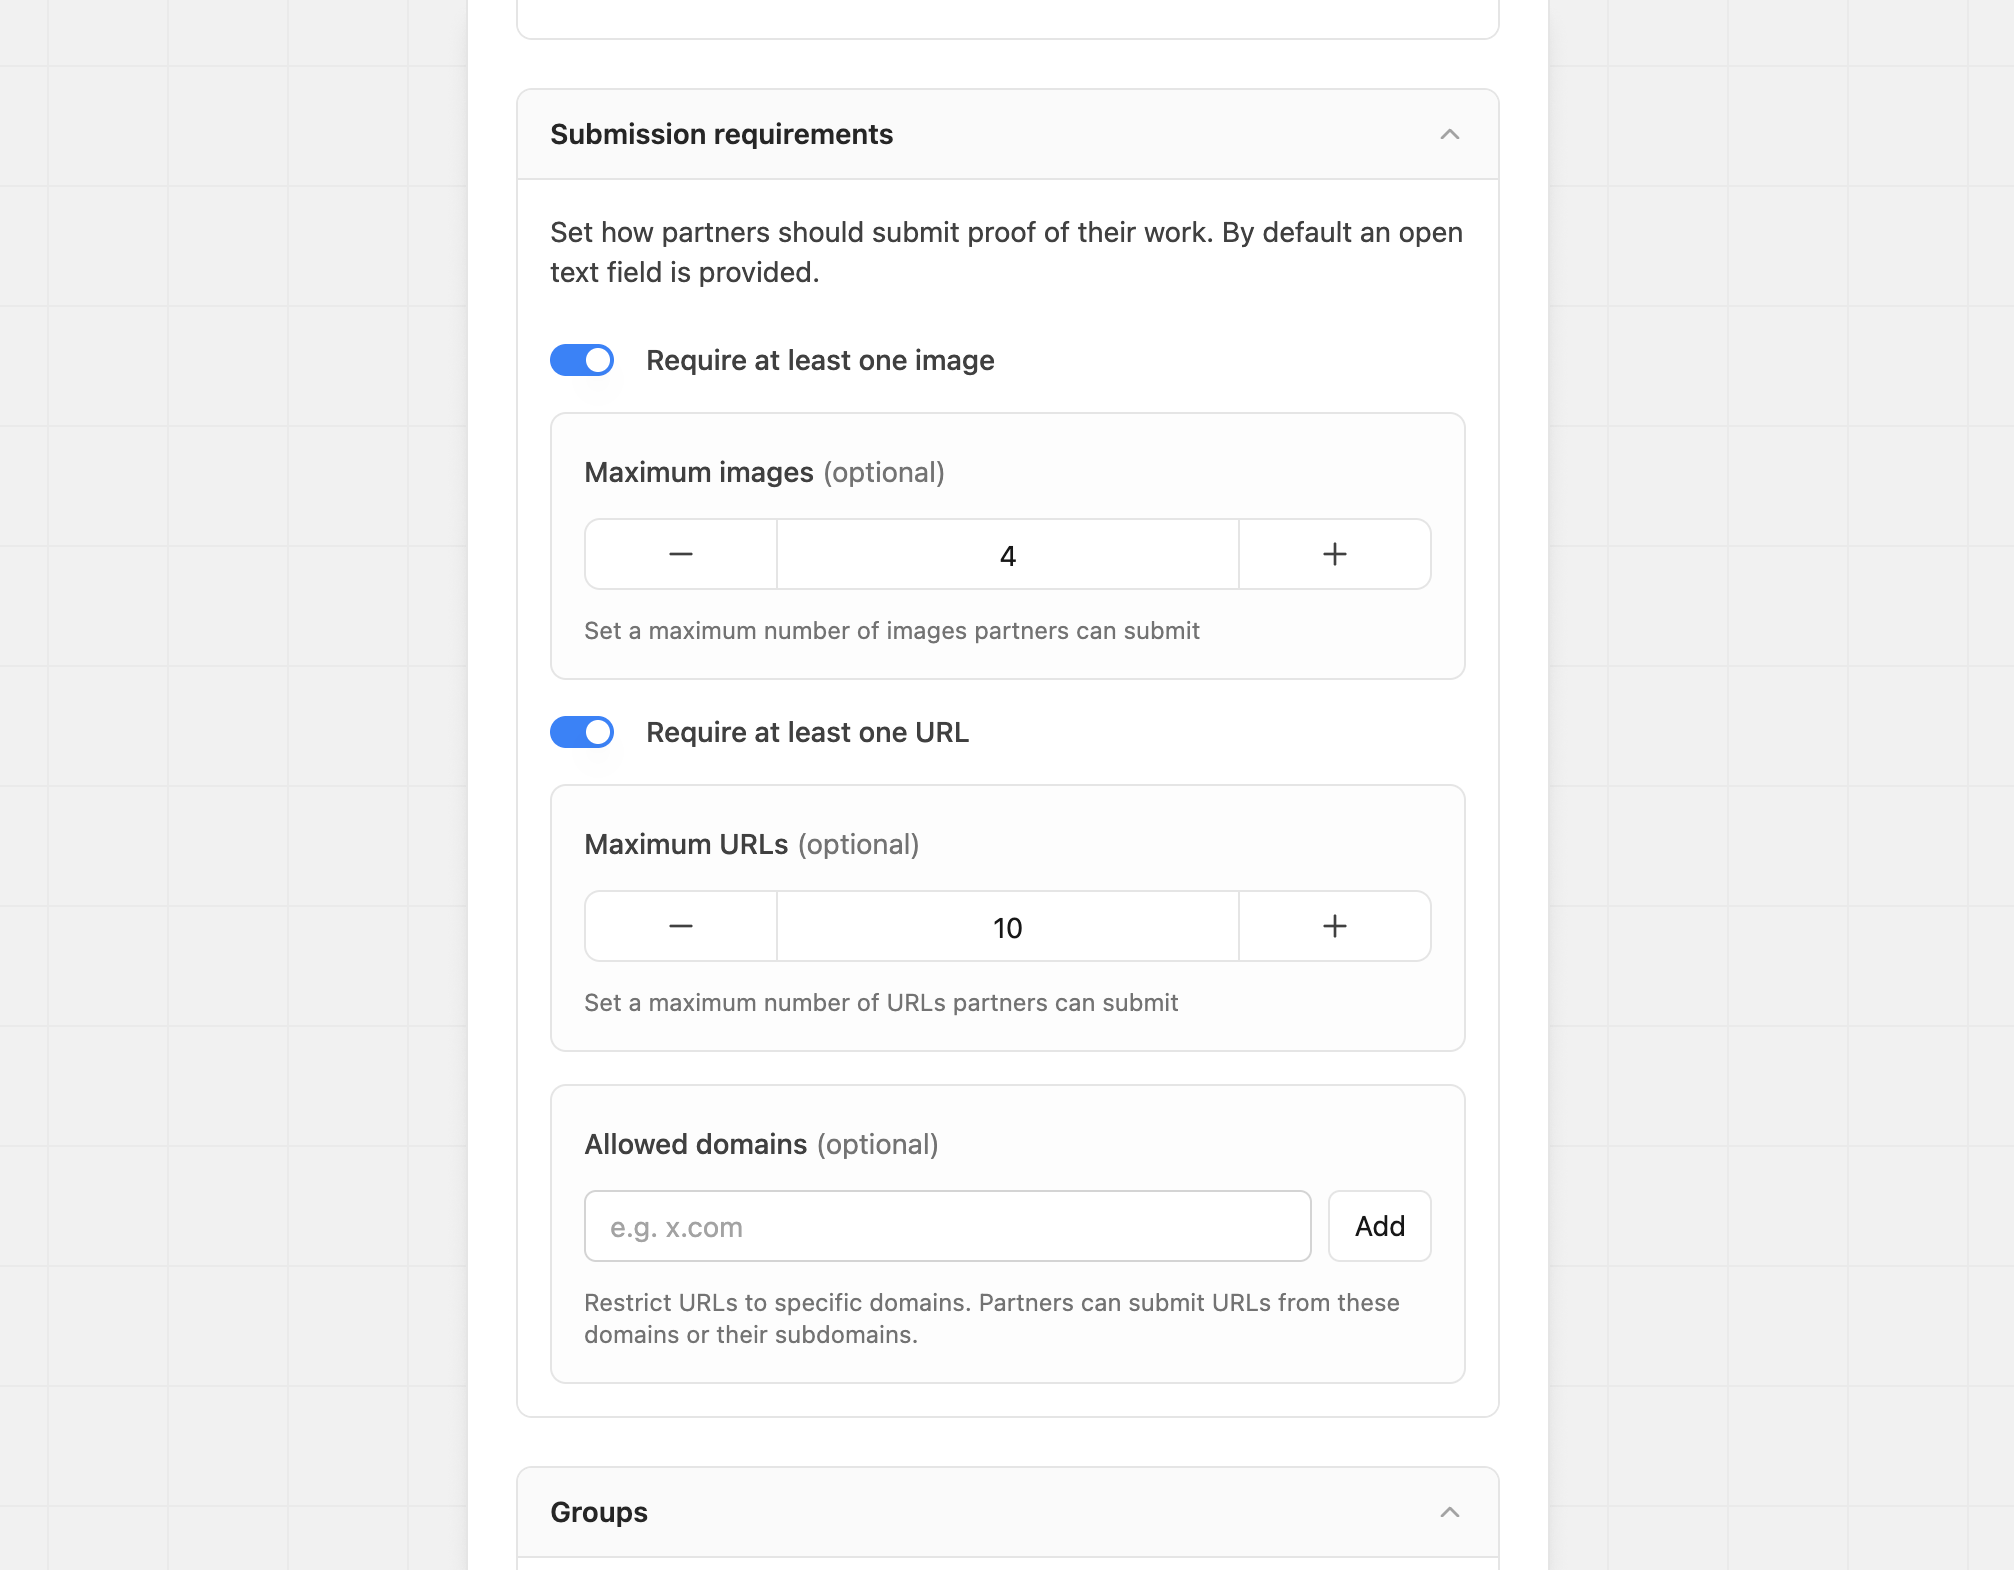Decrease the Maximum images count with the minus icon
Viewport: 2014px width, 1570px height.
680,554
